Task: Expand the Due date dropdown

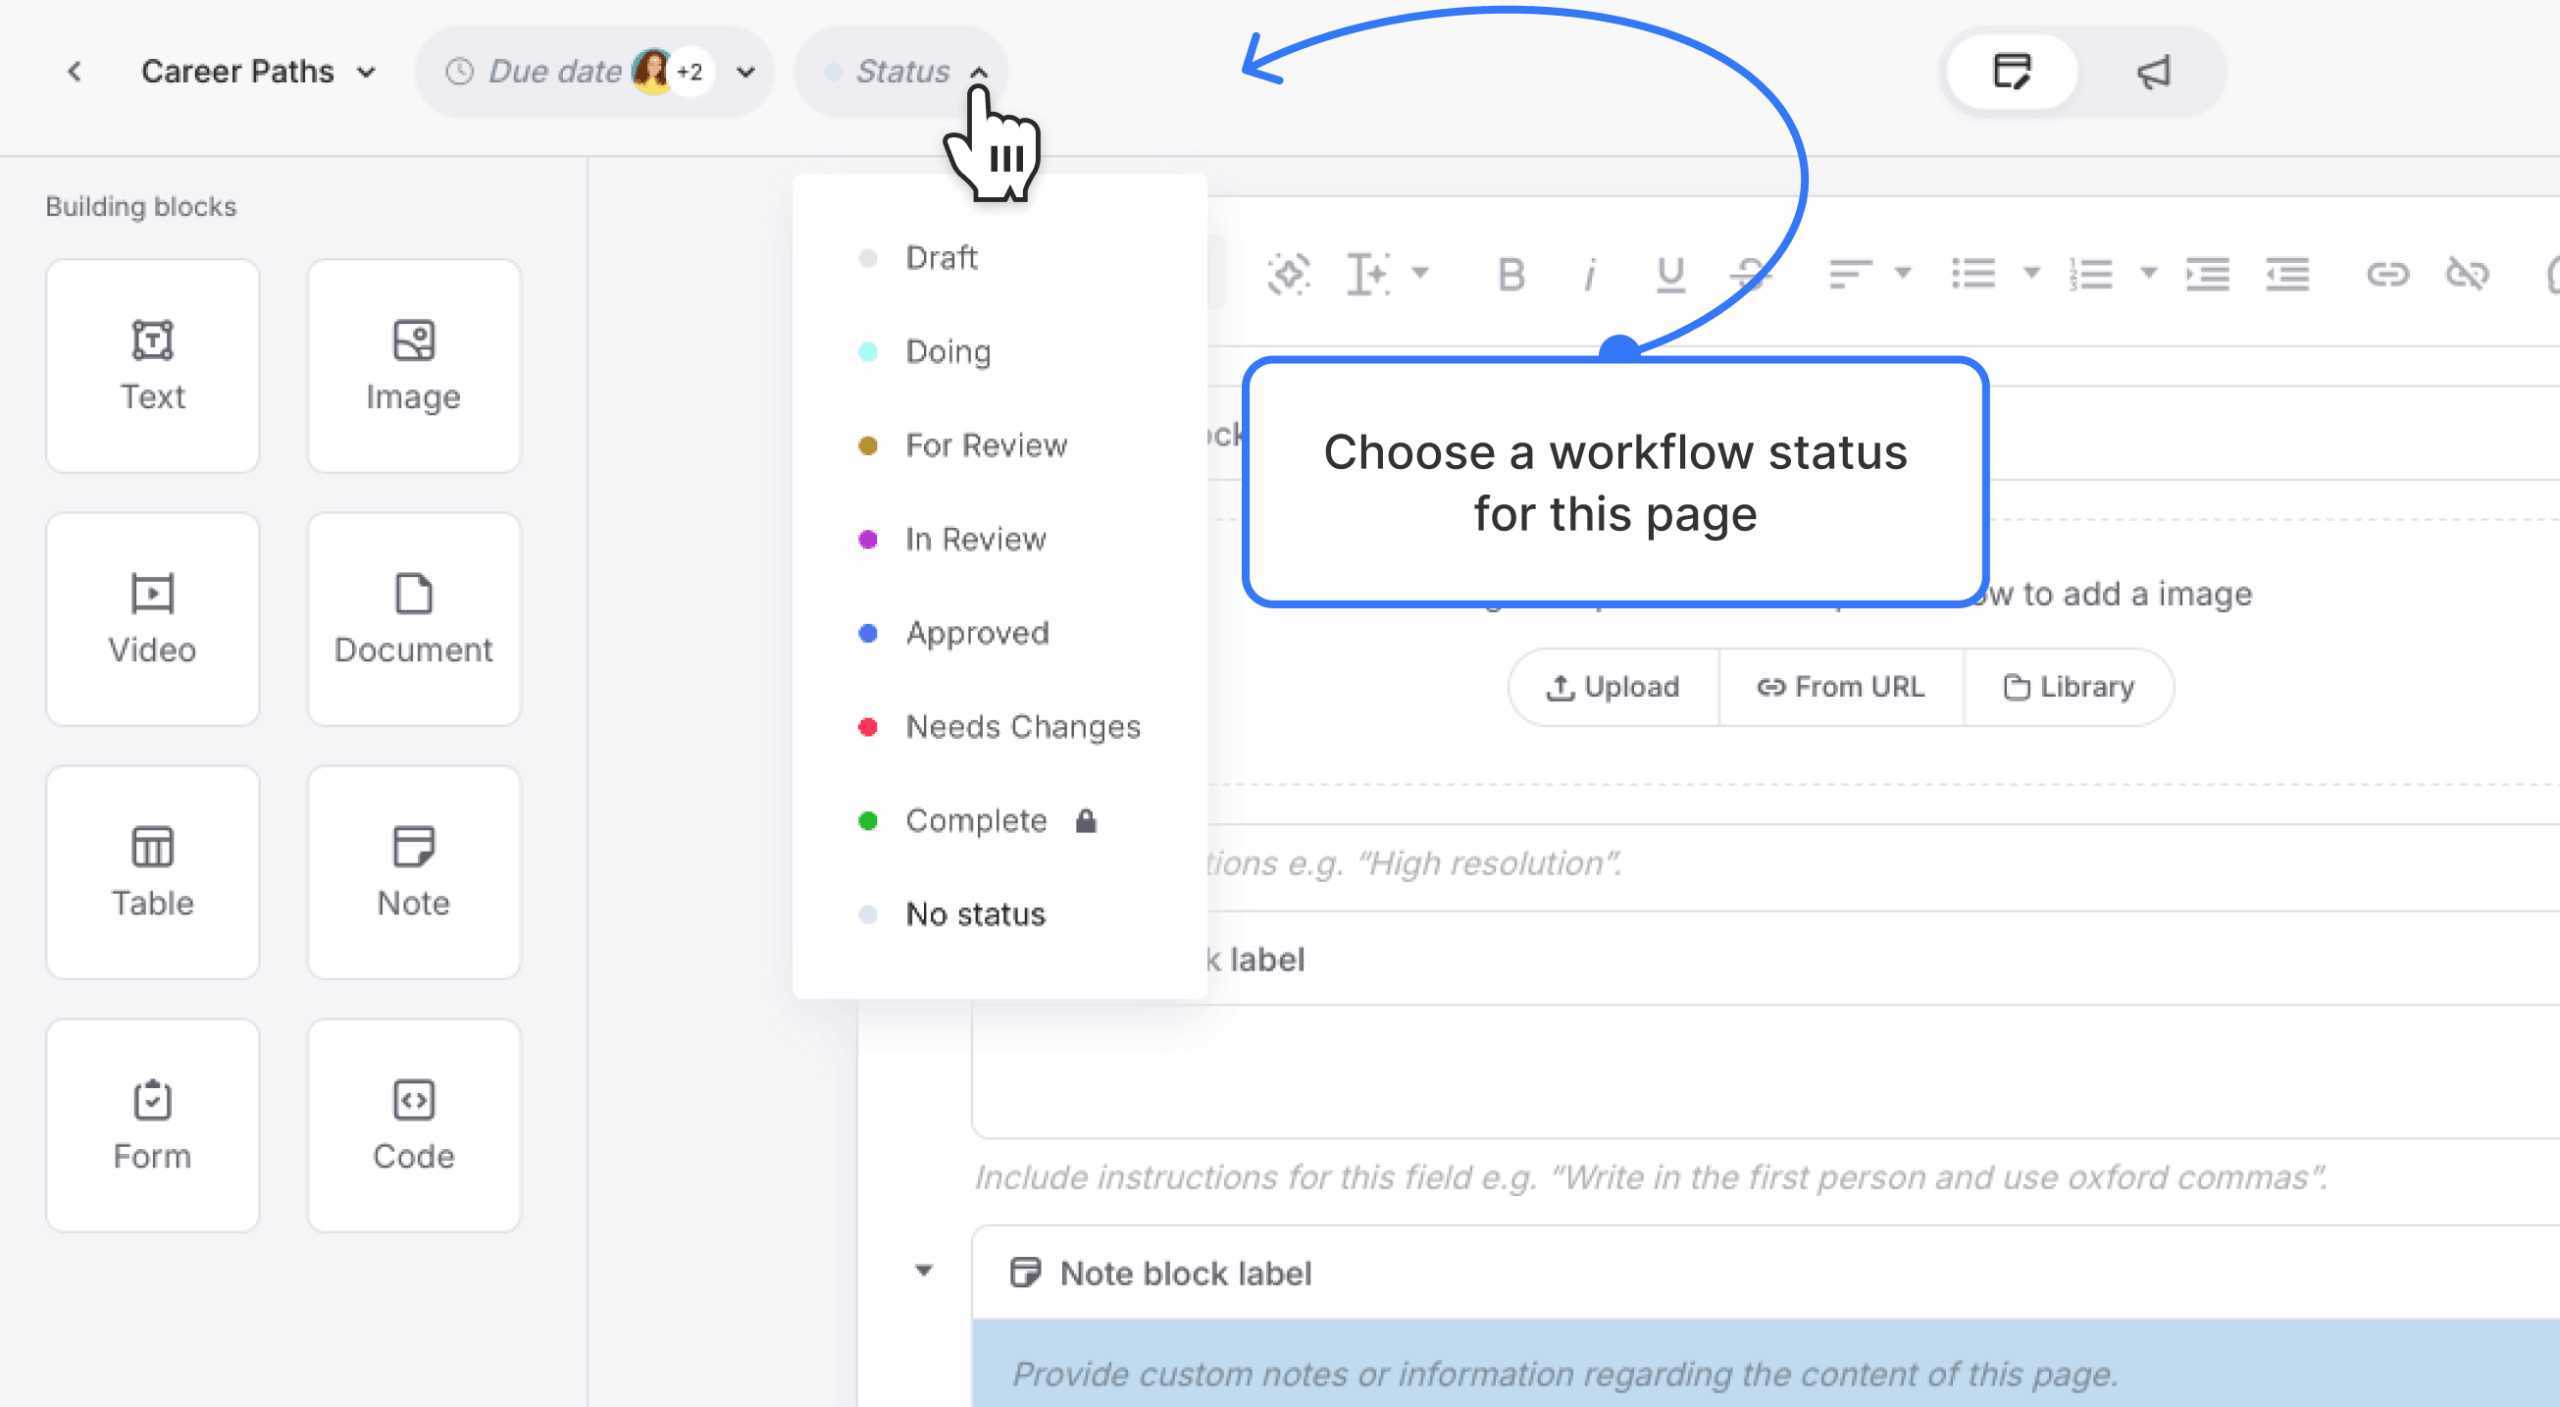Action: (744, 71)
